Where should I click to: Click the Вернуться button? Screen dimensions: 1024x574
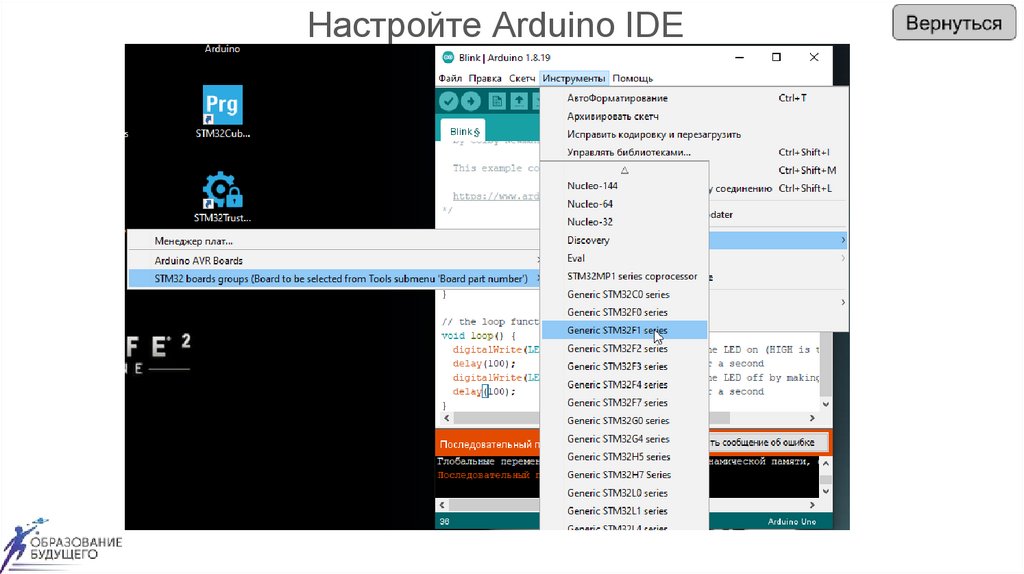[x=954, y=23]
